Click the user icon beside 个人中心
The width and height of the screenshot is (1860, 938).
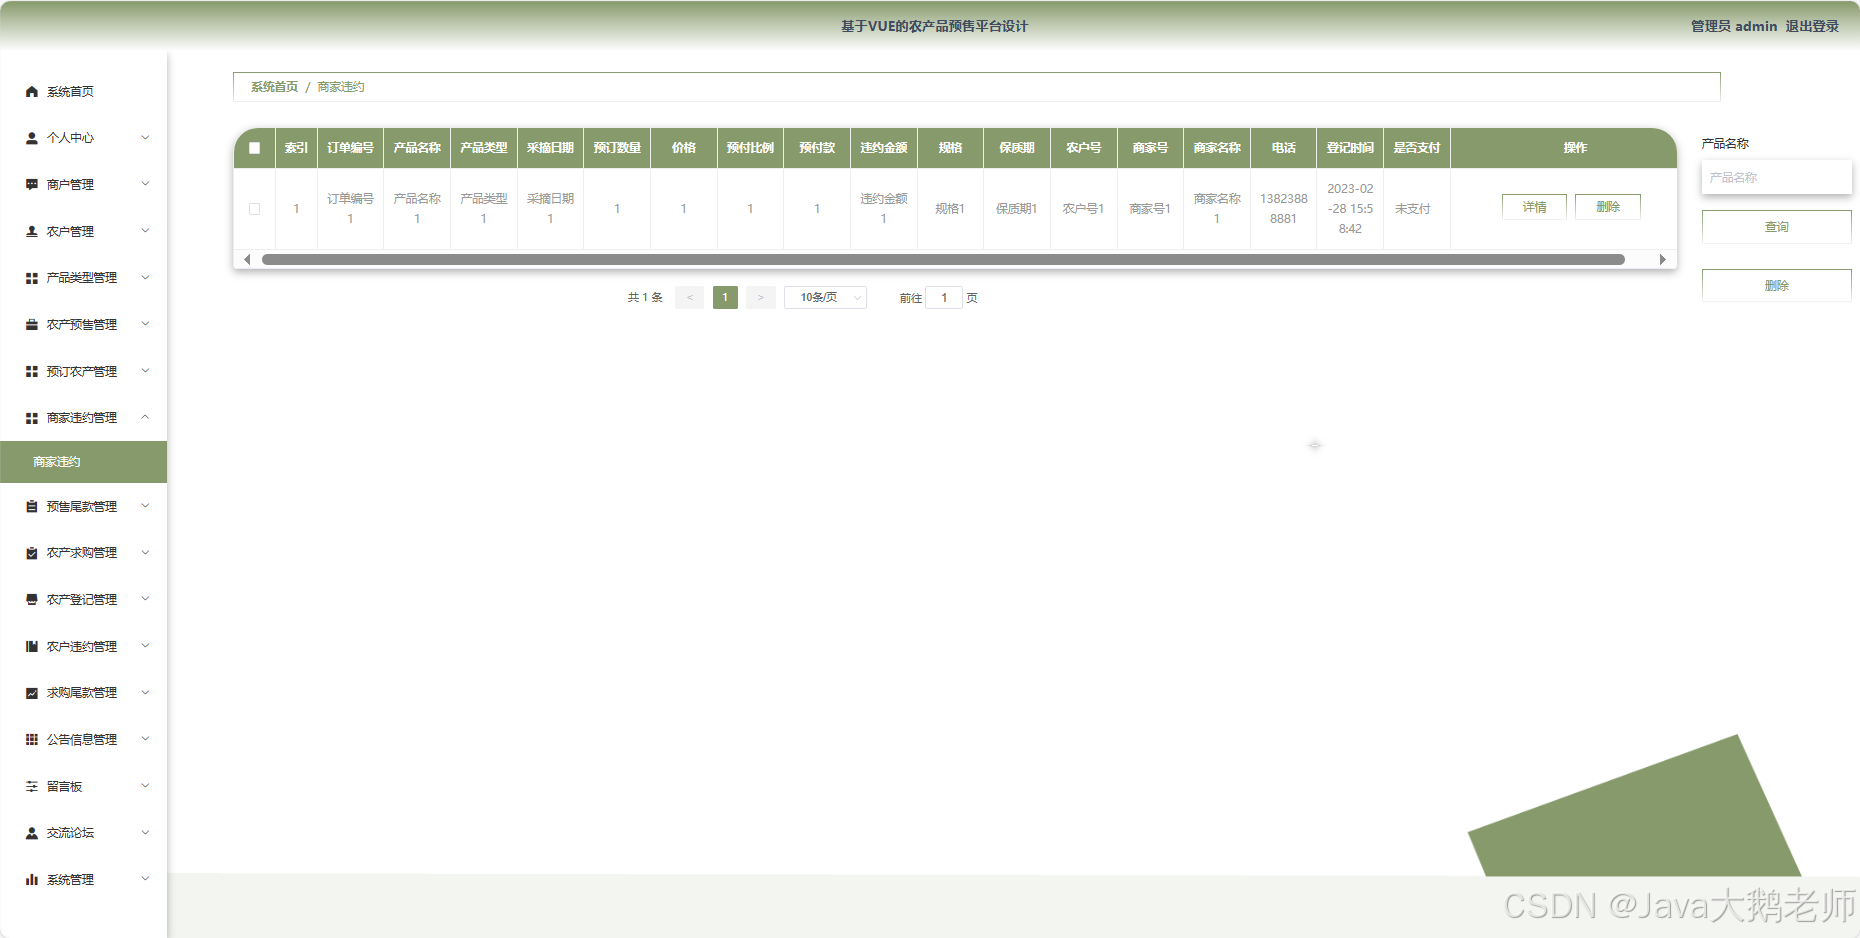click(32, 138)
